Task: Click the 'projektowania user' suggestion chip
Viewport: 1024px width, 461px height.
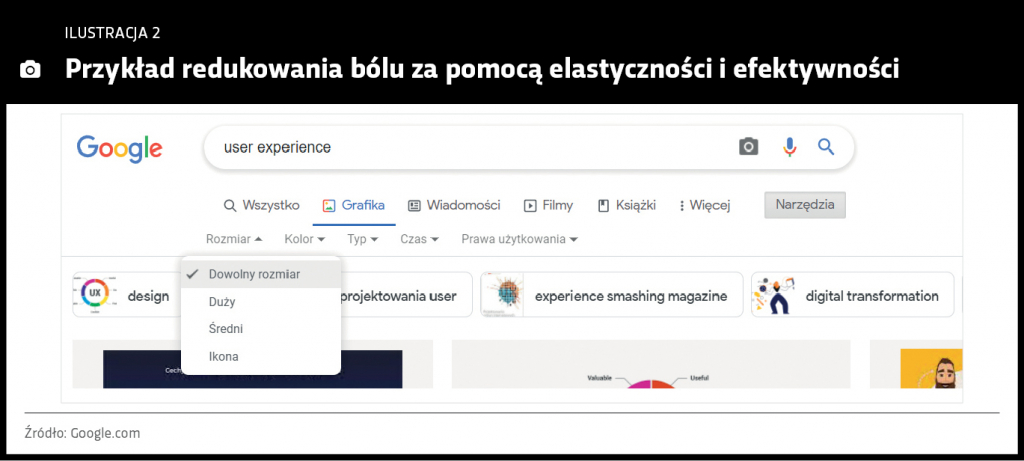Action: pyautogui.click(x=406, y=295)
